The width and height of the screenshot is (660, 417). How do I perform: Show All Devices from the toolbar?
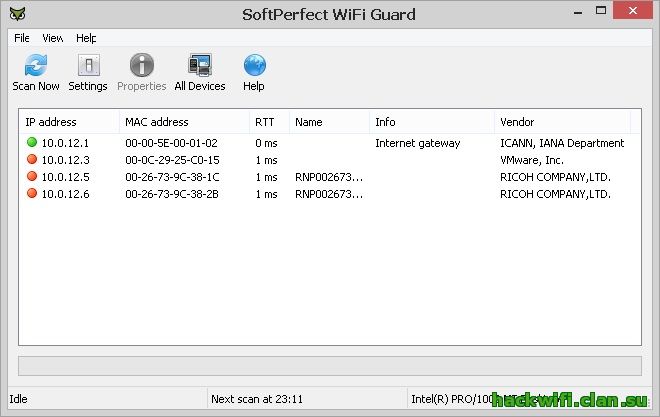click(x=200, y=72)
